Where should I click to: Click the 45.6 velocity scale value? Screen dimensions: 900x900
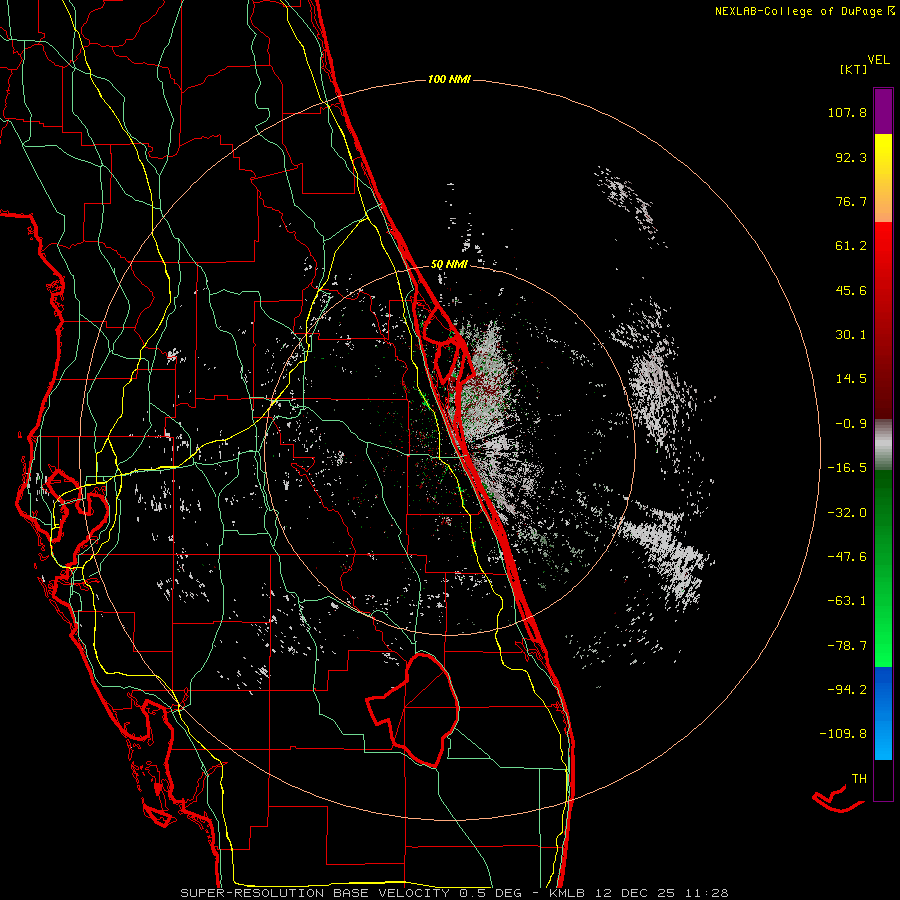851,290
